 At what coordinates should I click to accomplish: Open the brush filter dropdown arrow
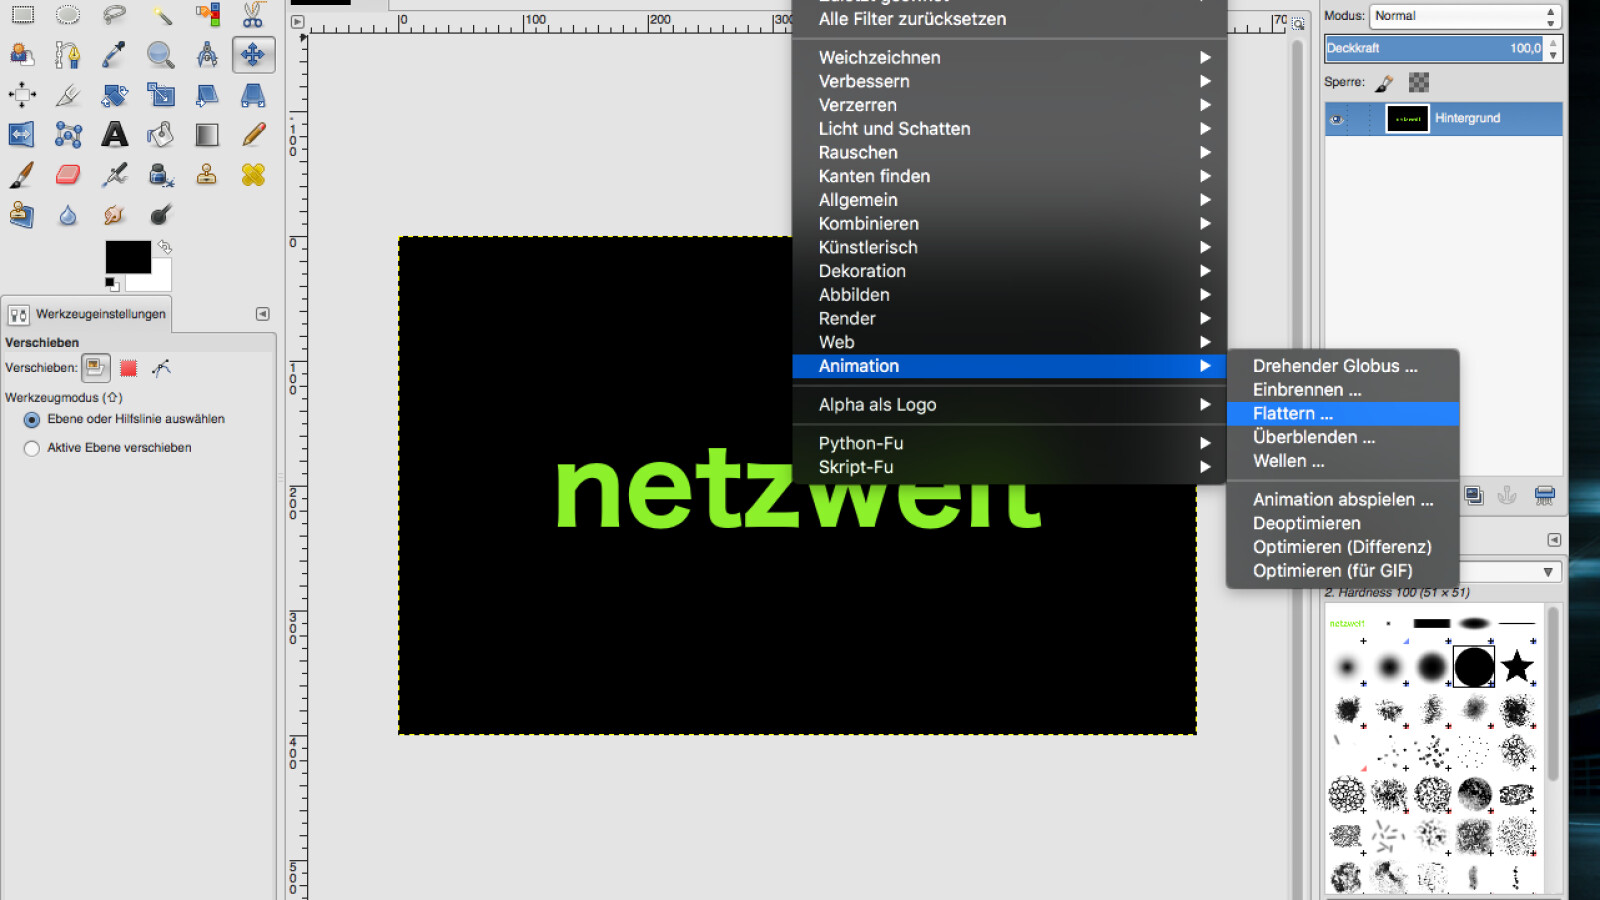point(1548,572)
